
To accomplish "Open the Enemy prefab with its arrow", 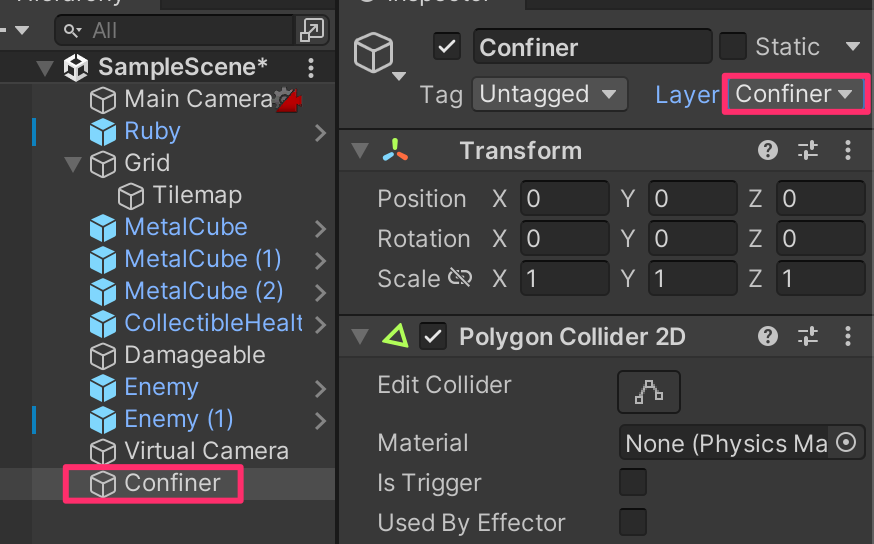I will (x=320, y=388).
